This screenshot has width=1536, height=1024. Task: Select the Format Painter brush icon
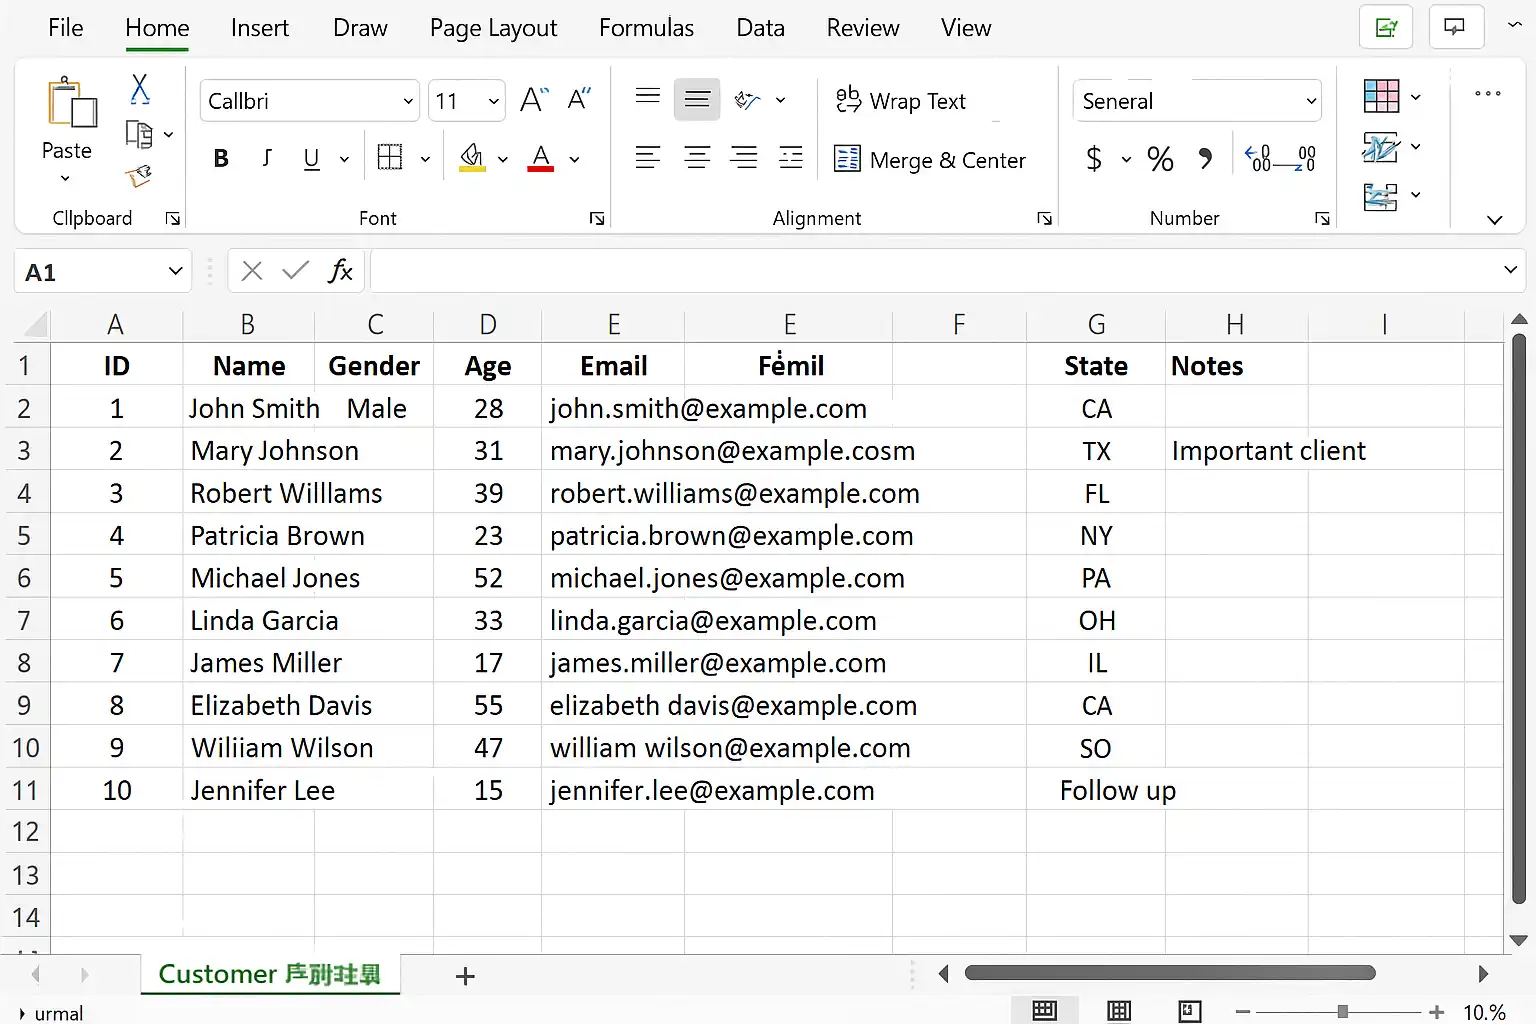pyautogui.click(x=138, y=177)
